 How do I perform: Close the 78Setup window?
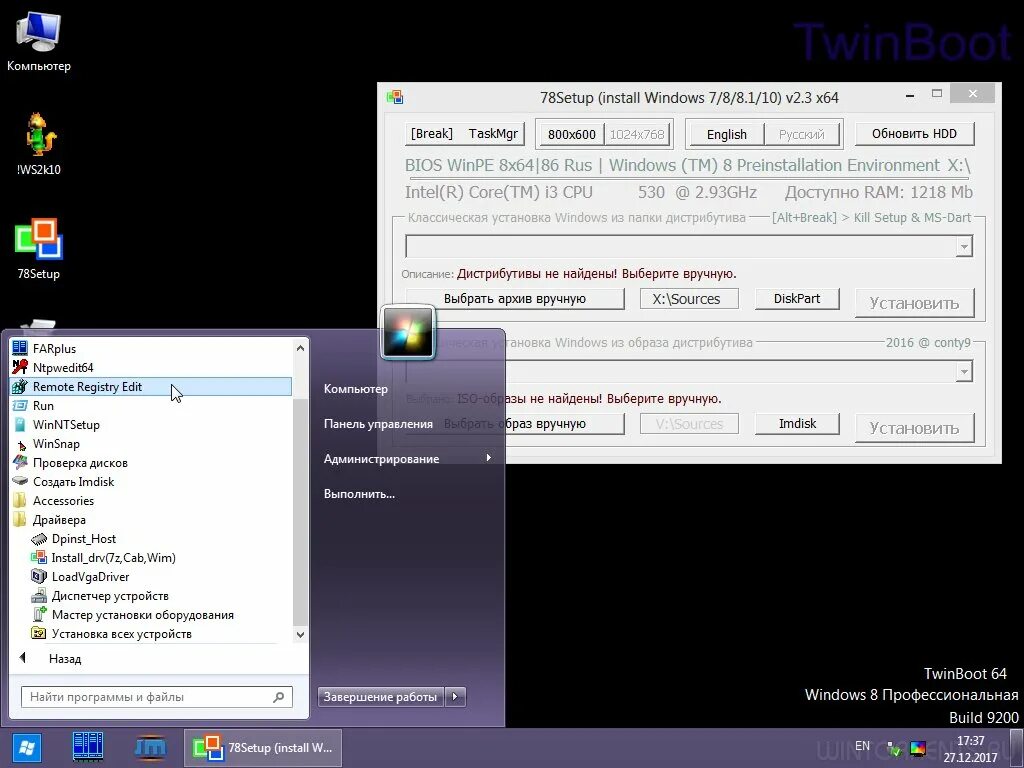point(973,94)
